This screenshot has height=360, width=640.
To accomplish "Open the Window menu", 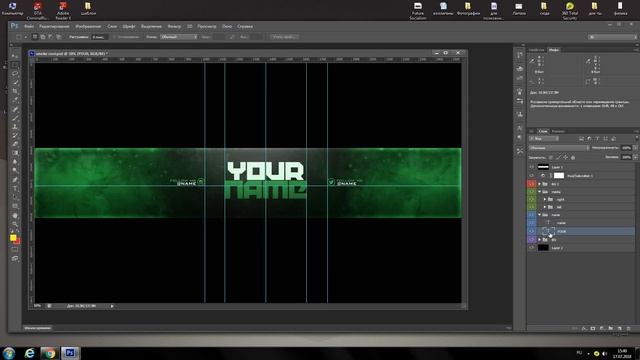I will pos(227,26).
